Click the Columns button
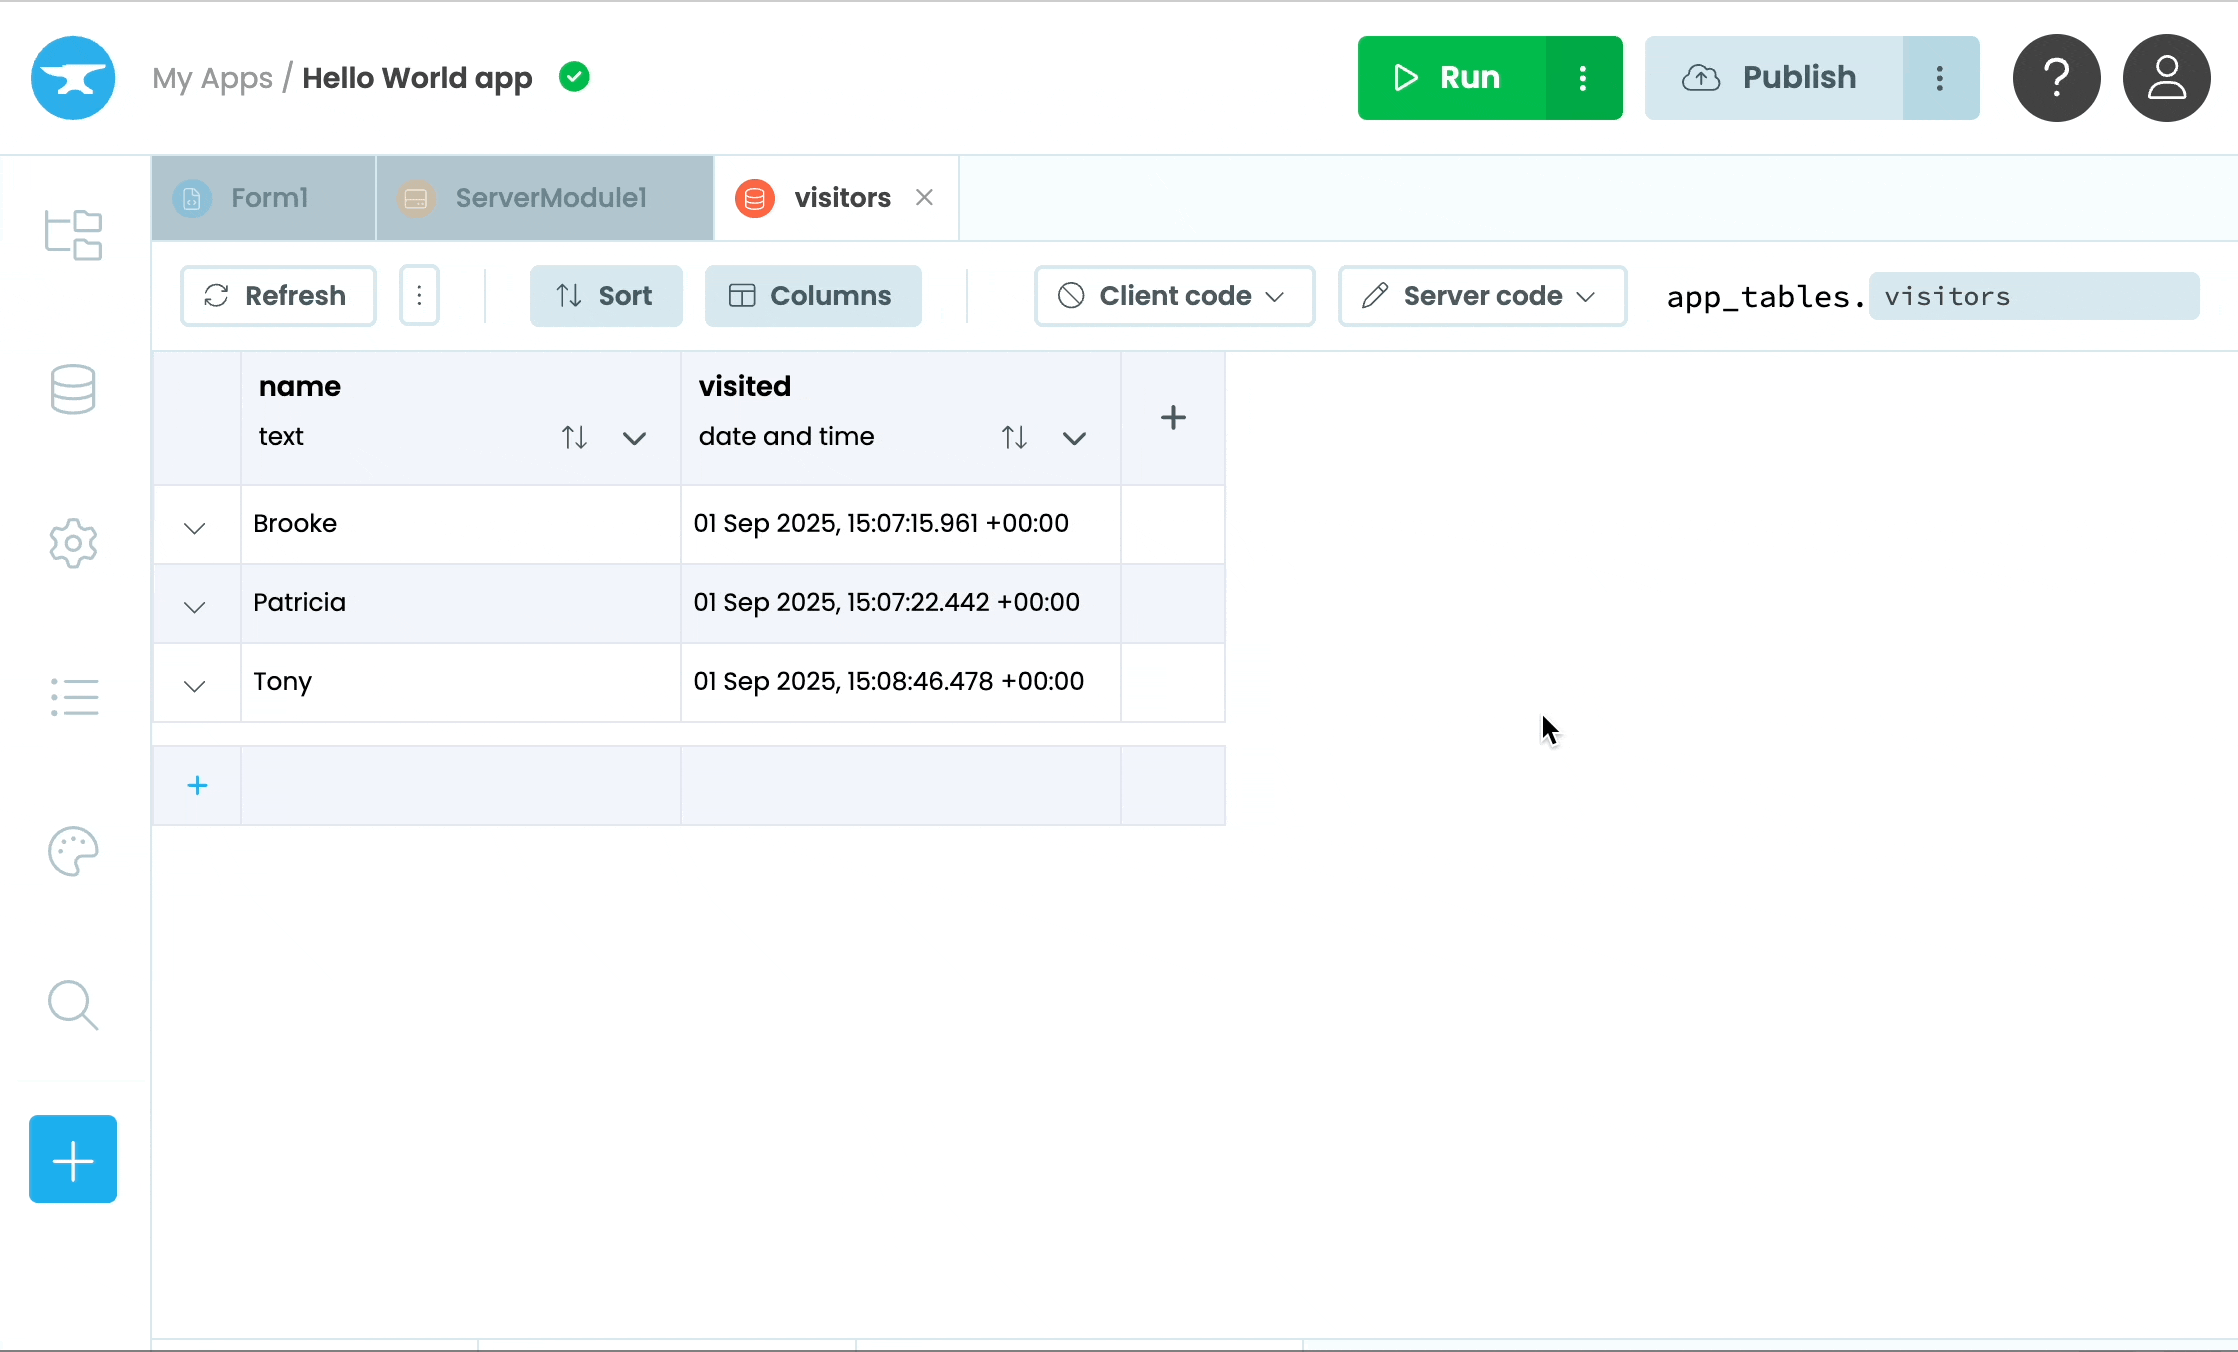The width and height of the screenshot is (2238, 1352). (x=813, y=295)
